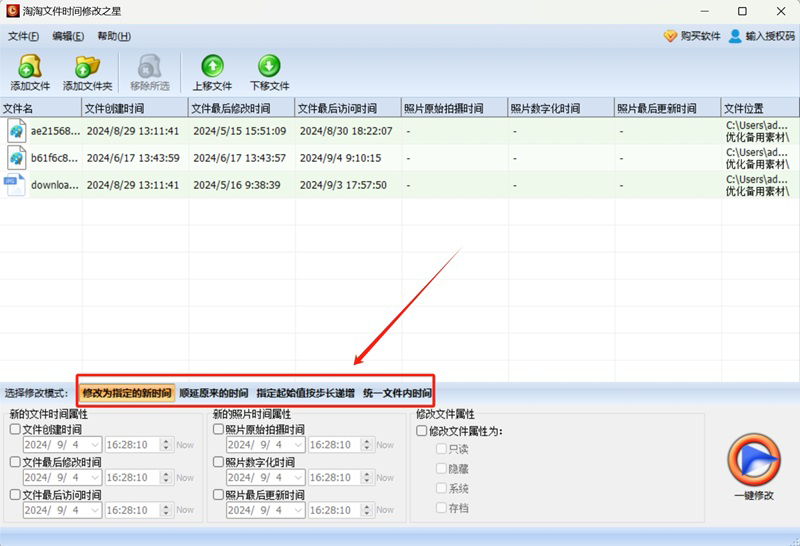The height and width of the screenshot is (546, 800).
Task: Tick 照片原始拍摄时间 checkbox
Action: [x=218, y=429]
